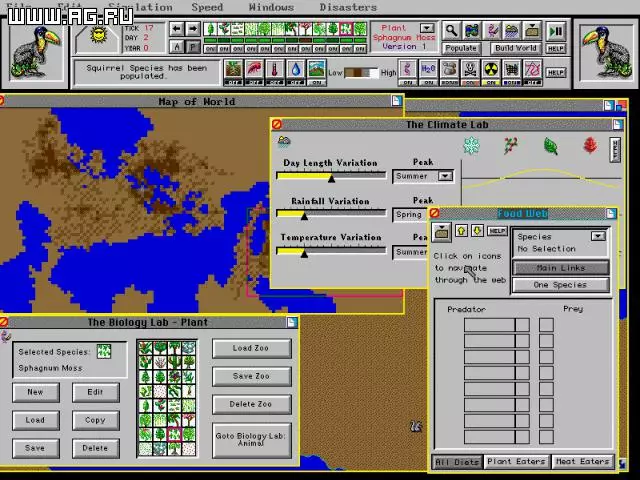Click the sun weather icon in toolbar
This screenshot has width=640, height=480.
[99, 34]
